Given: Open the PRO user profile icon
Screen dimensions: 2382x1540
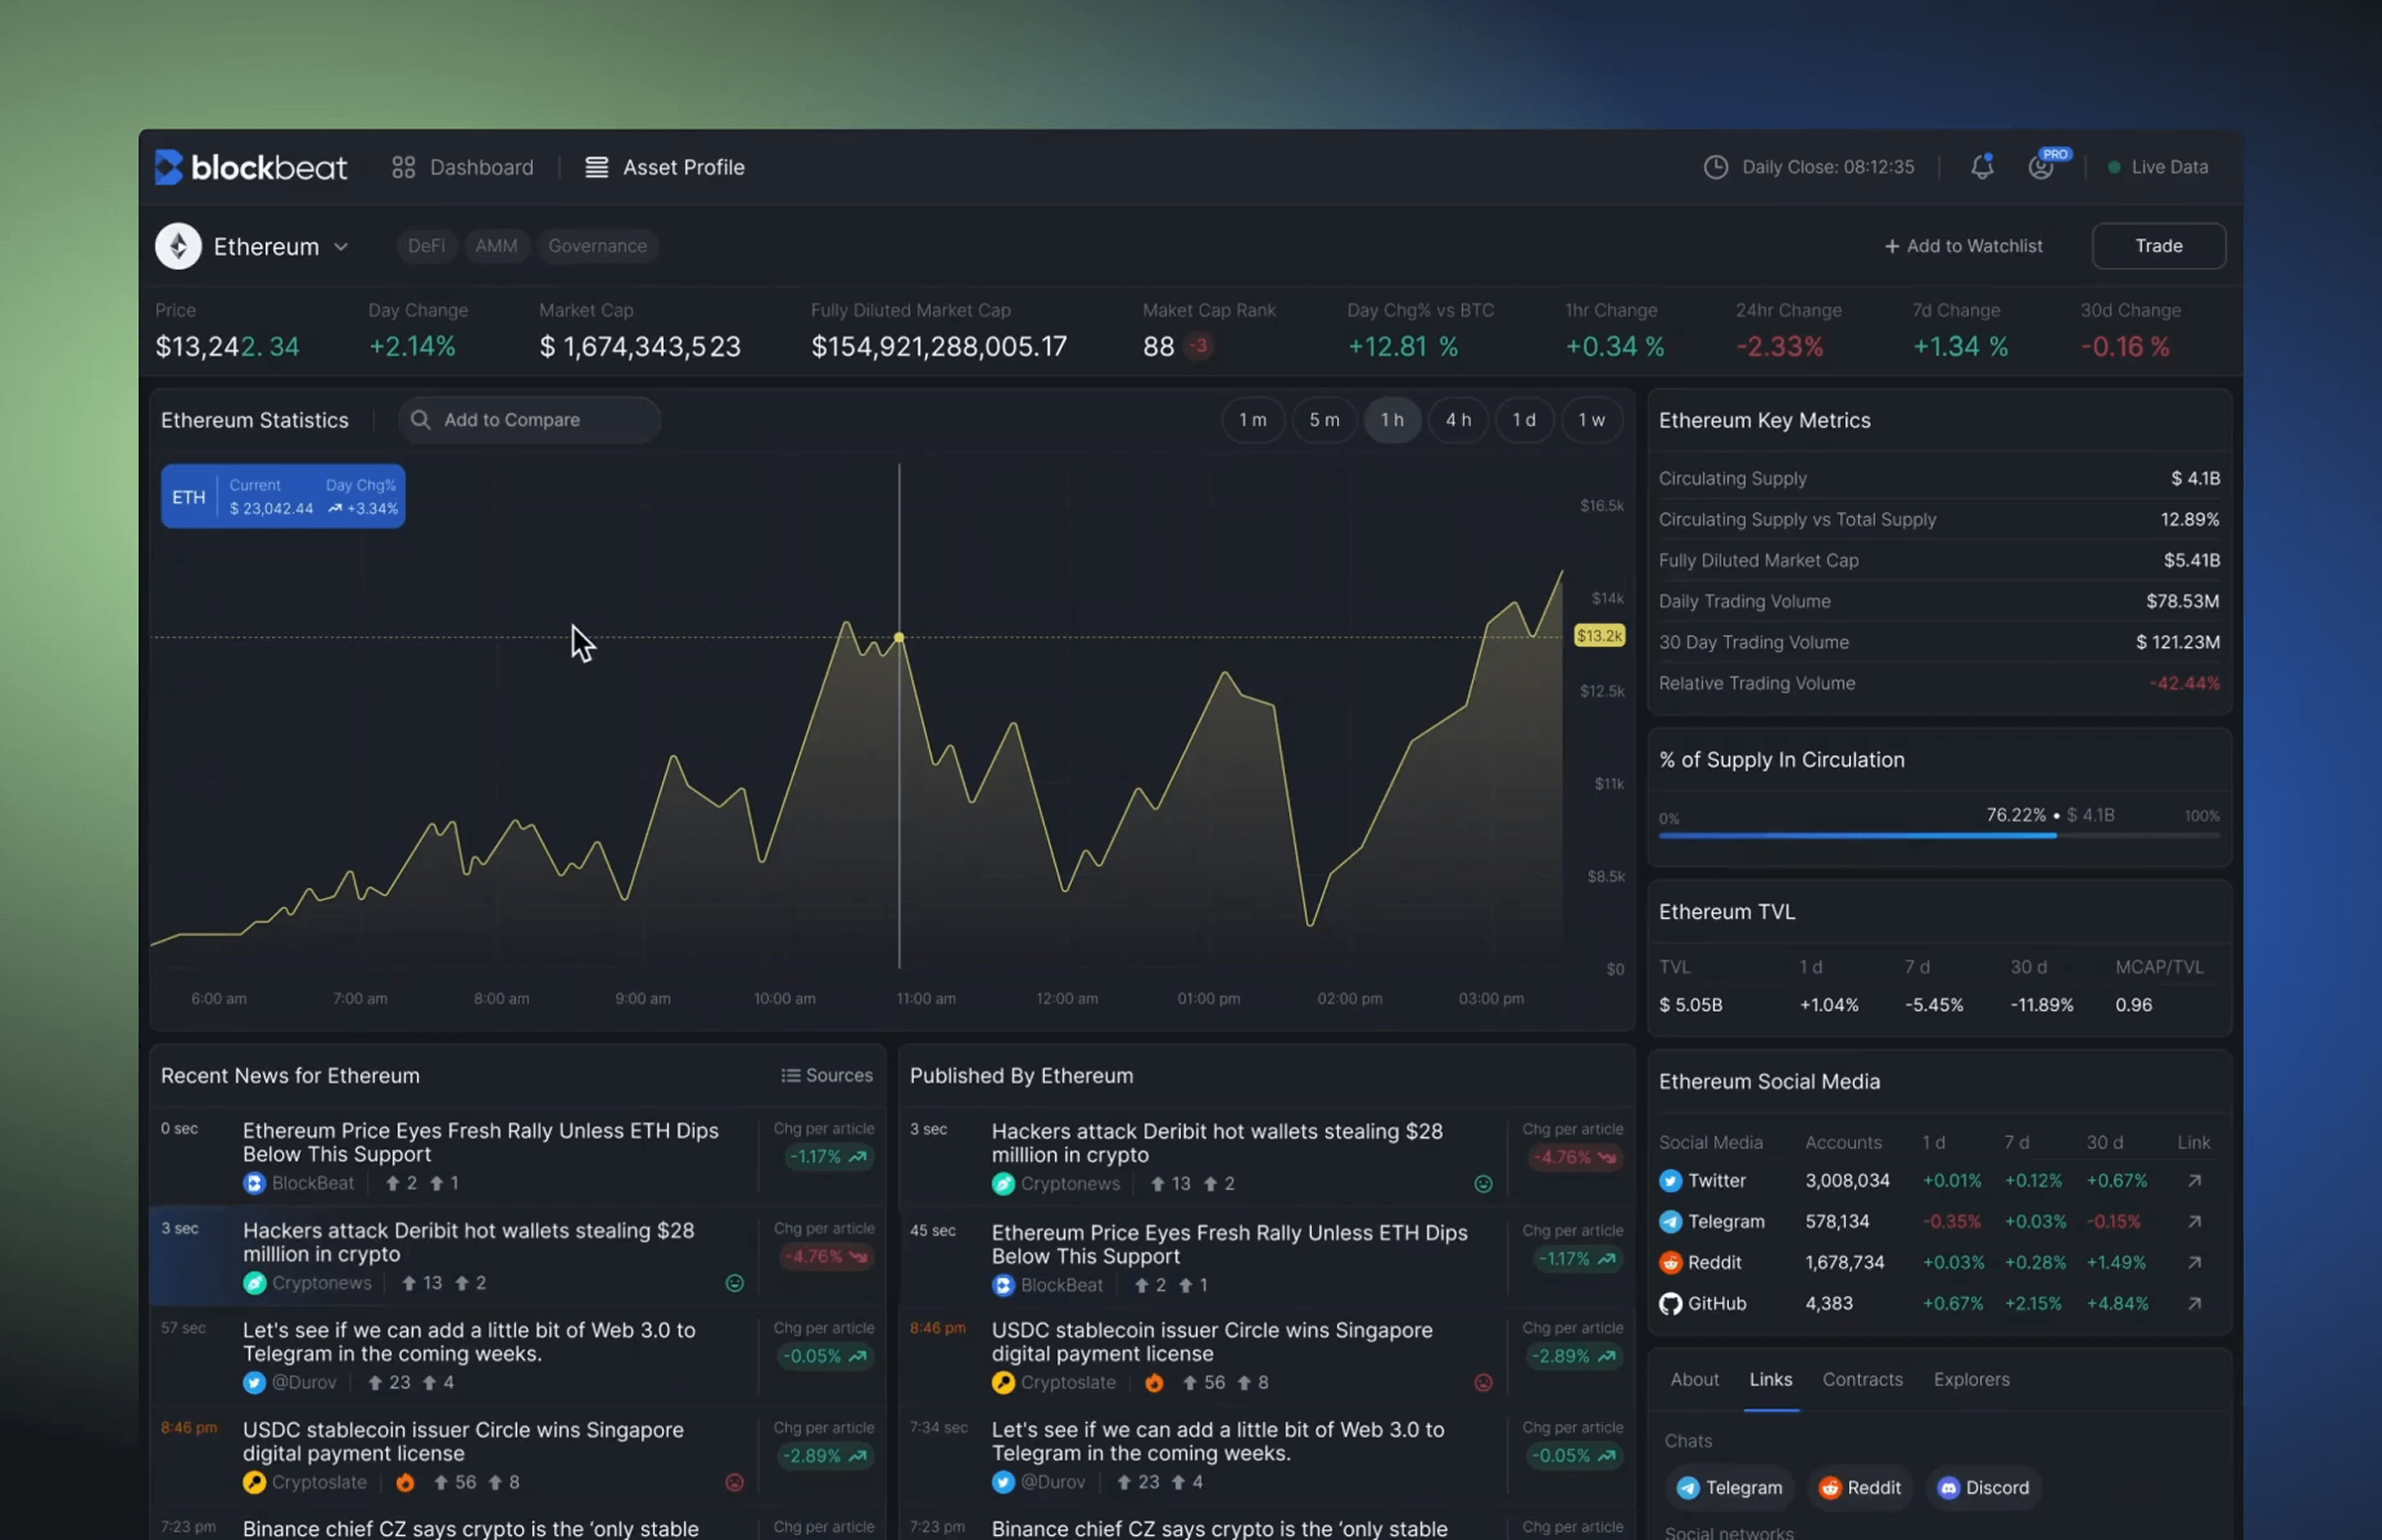Looking at the screenshot, I should (x=2041, y=167).
